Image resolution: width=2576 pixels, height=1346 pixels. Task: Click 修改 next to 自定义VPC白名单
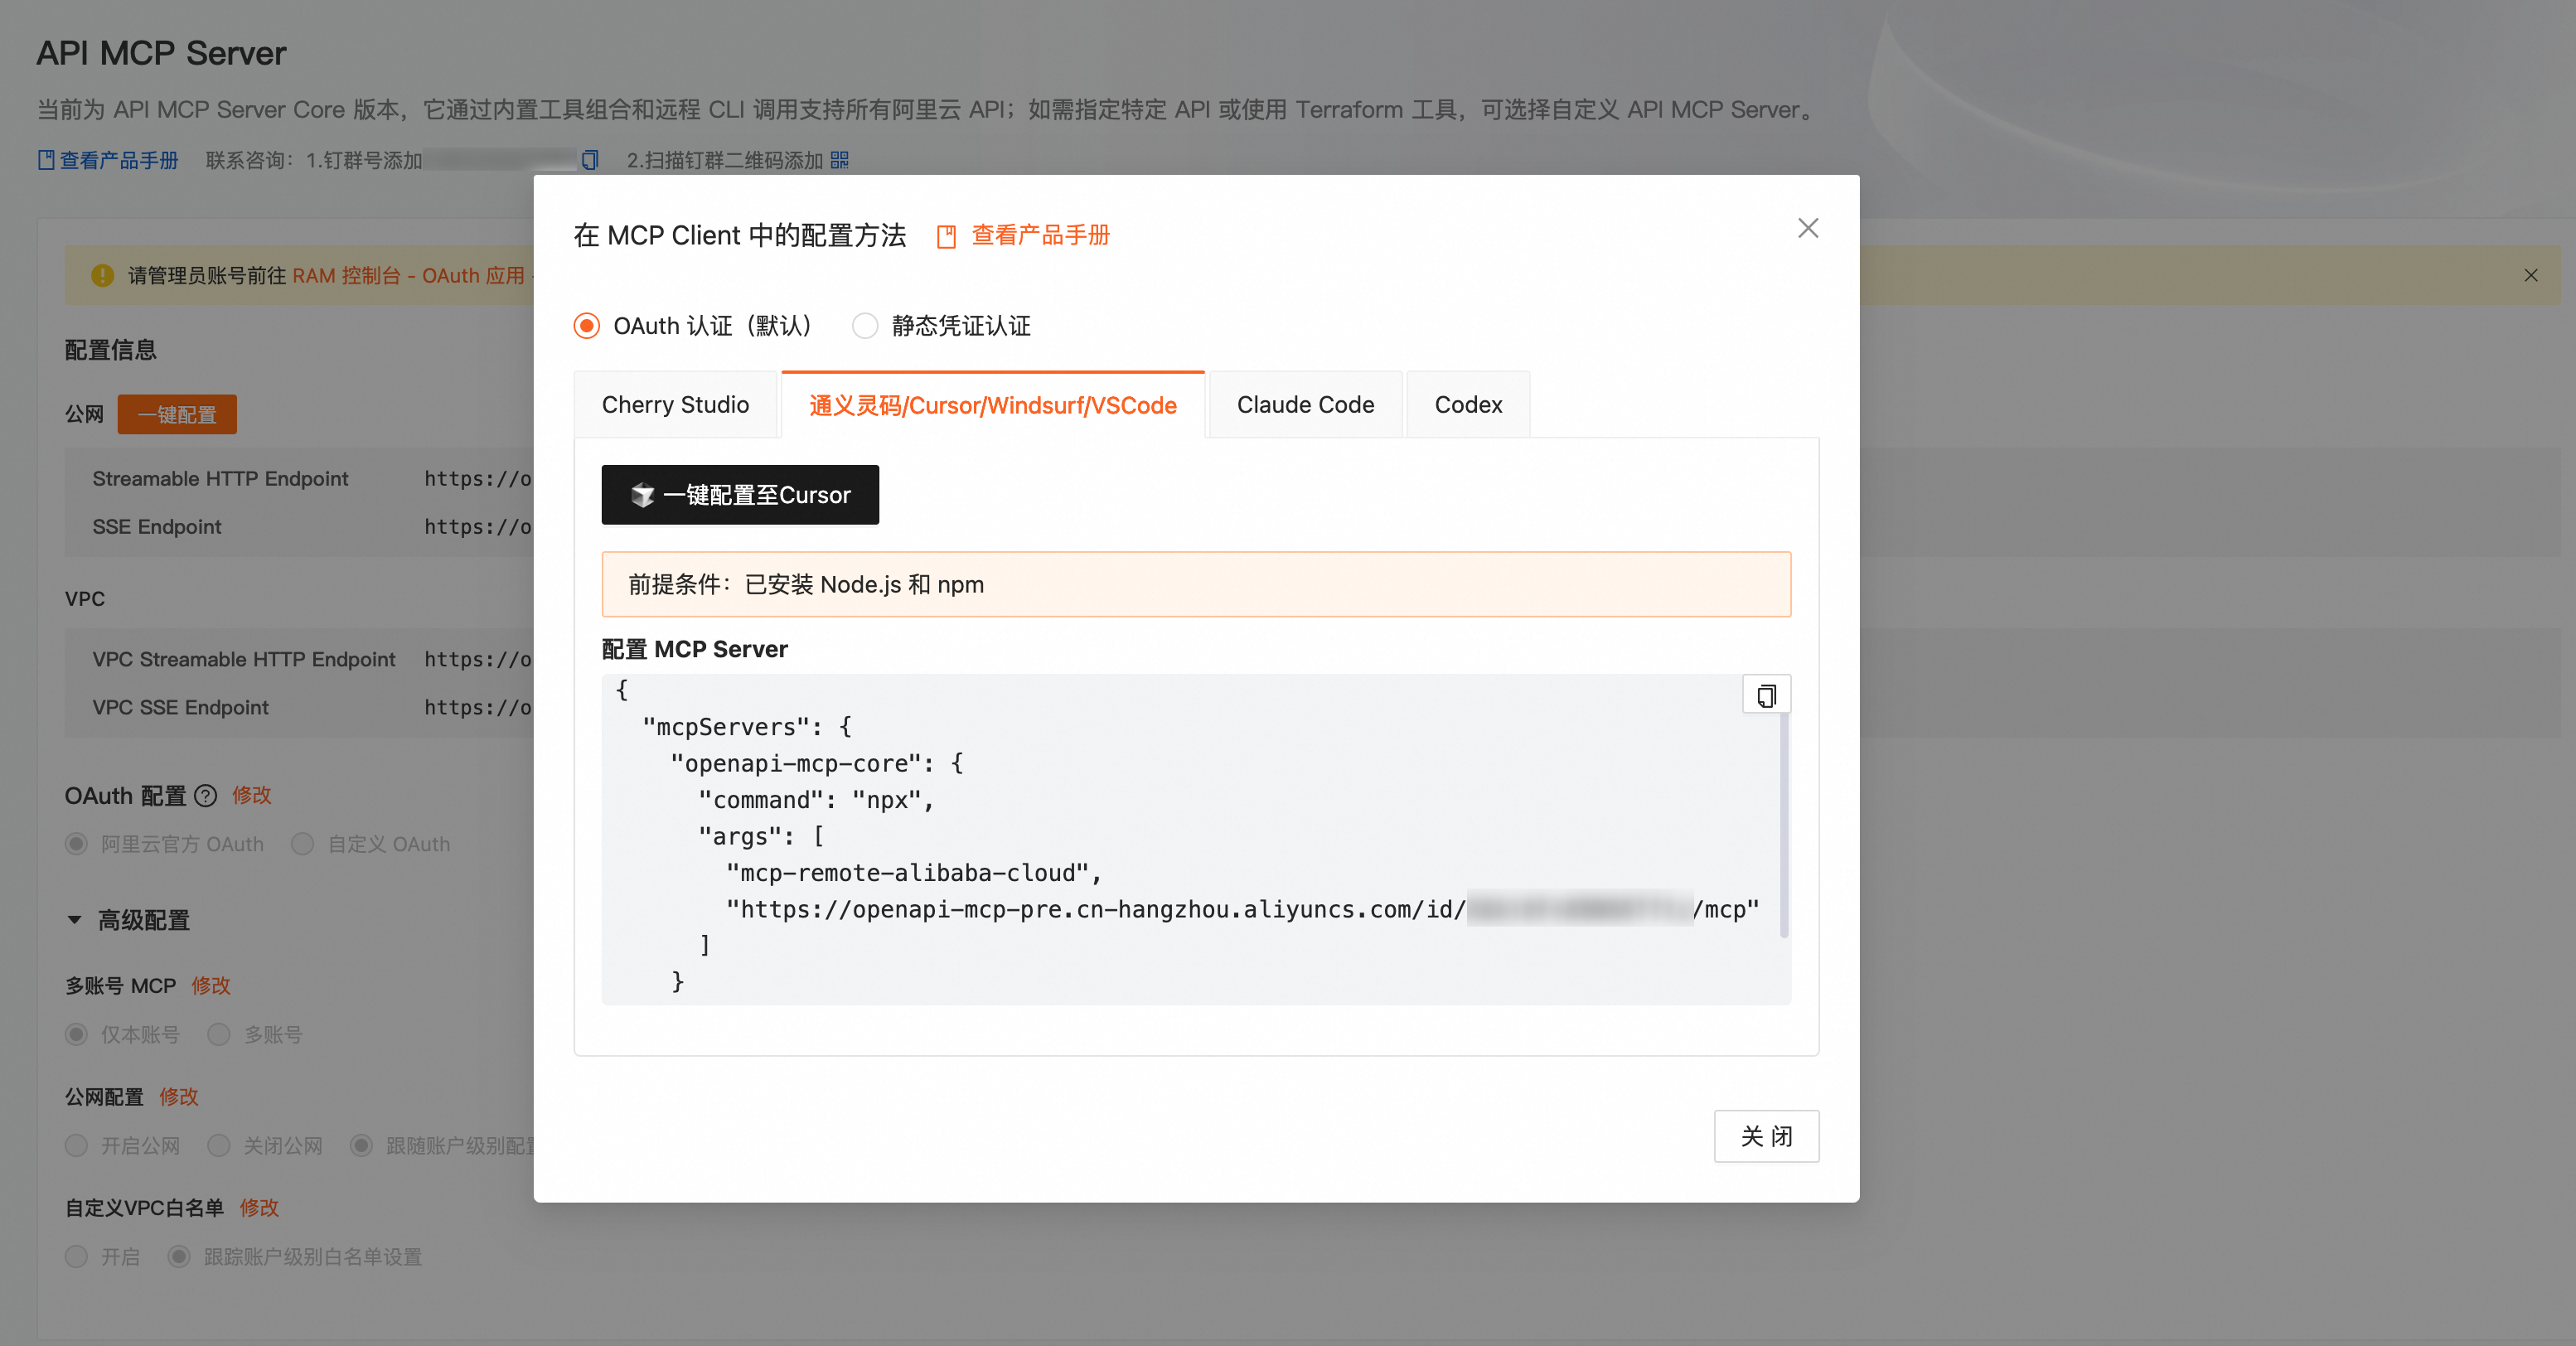pyautogui.click(x=259, y=1208)
